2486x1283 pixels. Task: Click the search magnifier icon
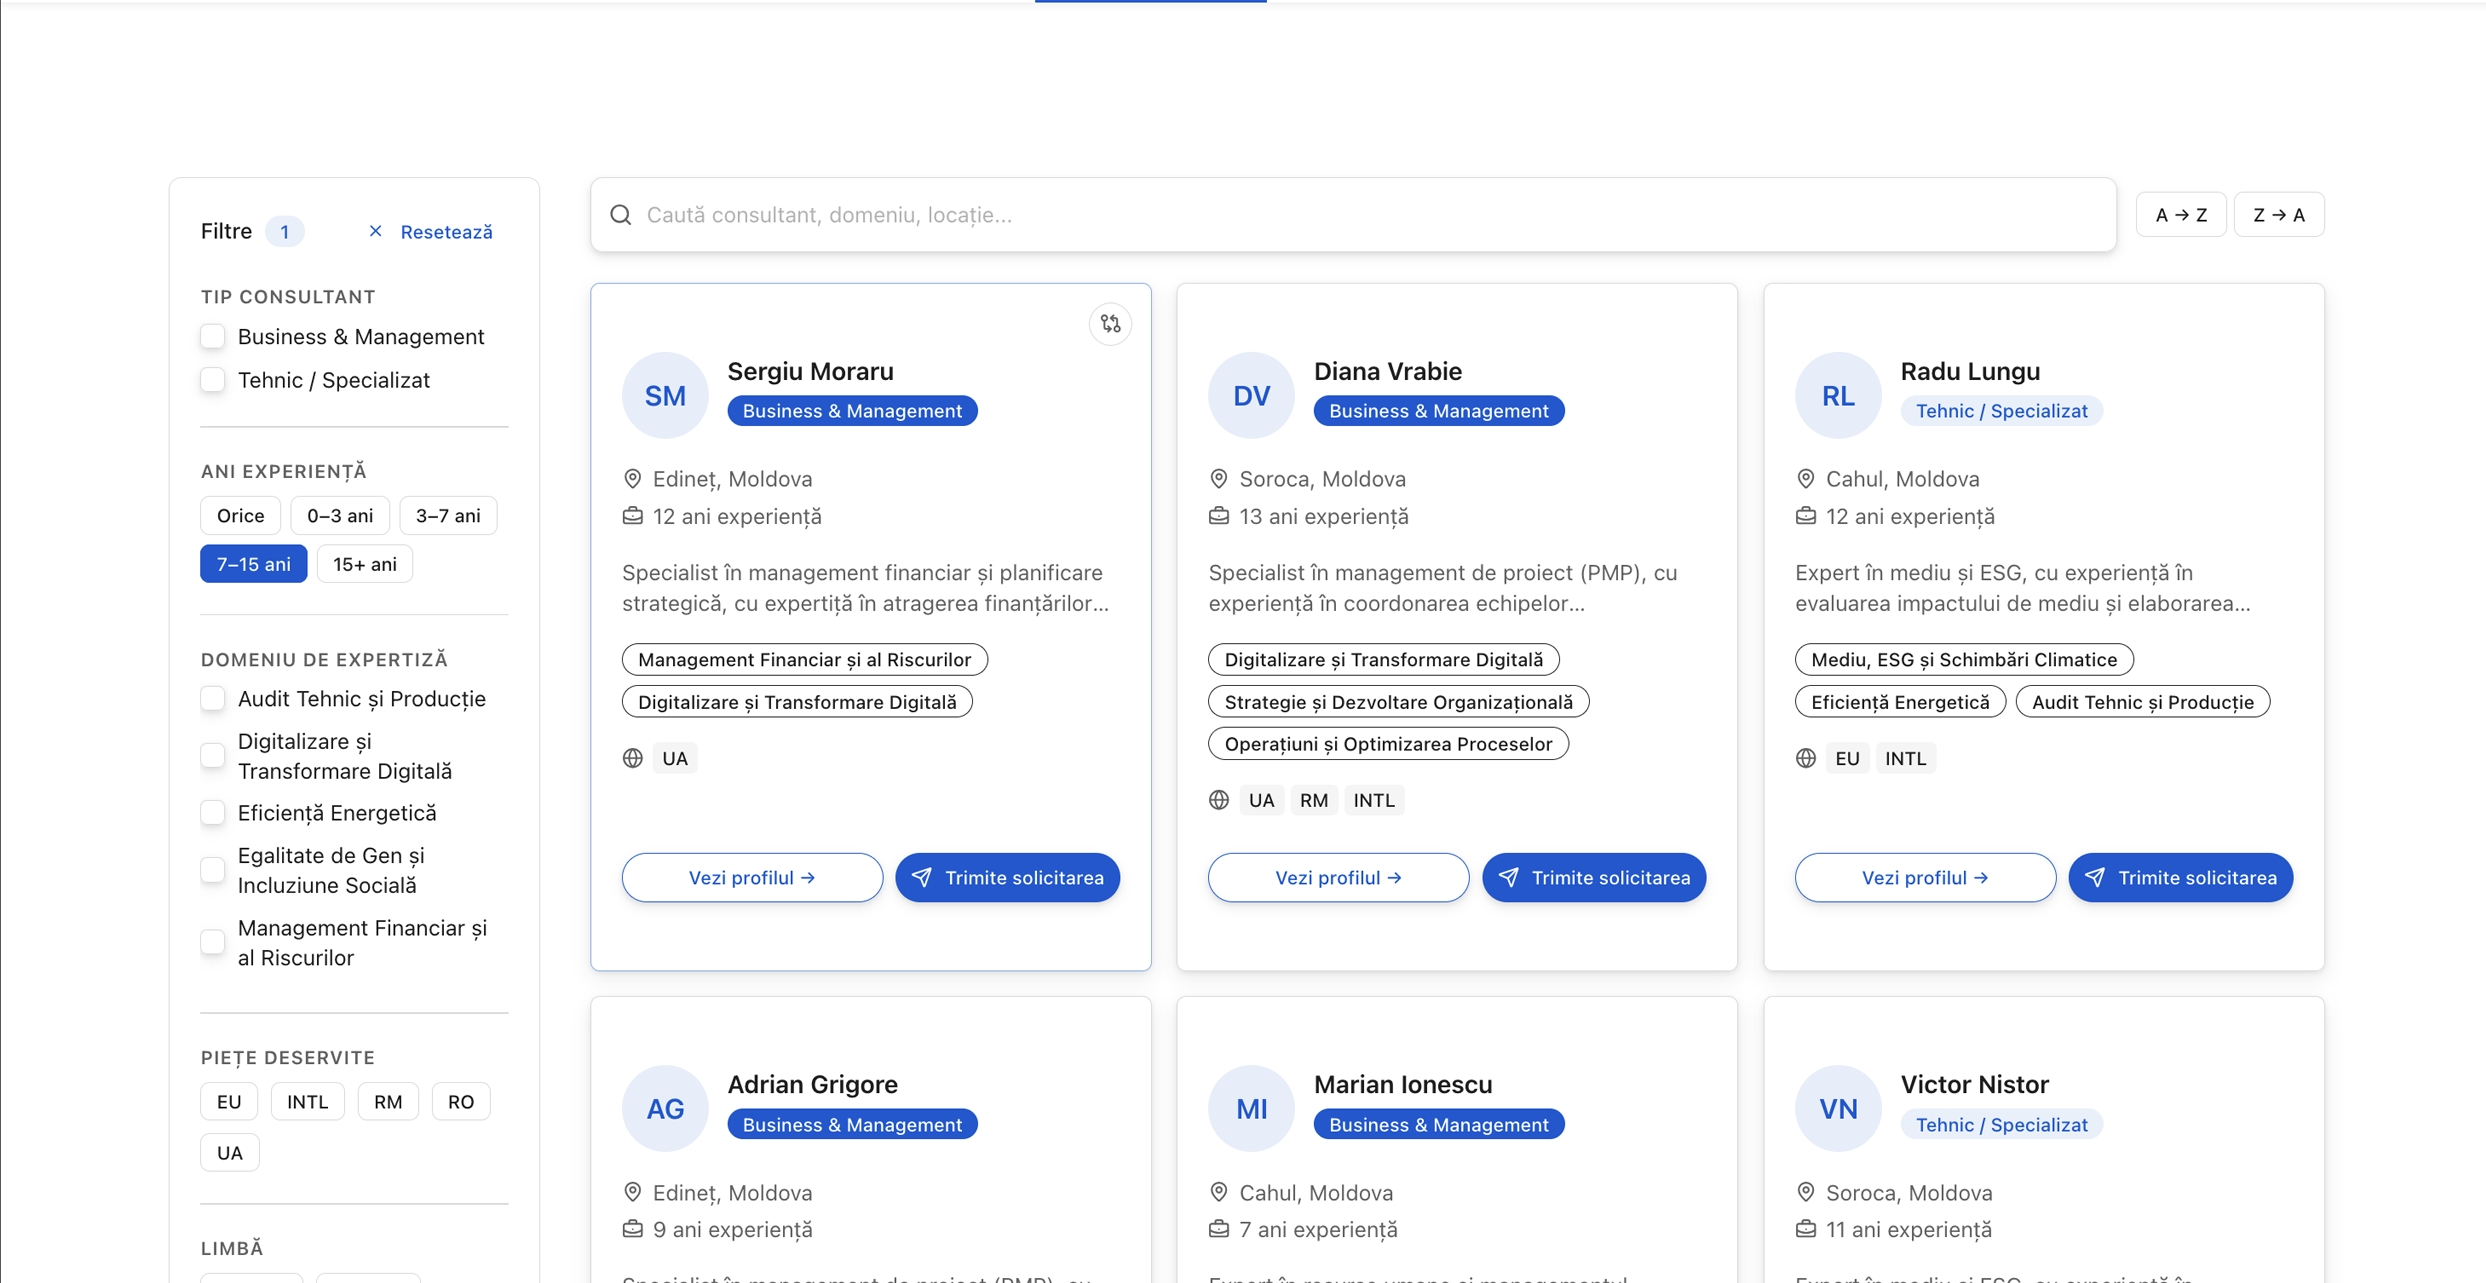pos(621,215)
